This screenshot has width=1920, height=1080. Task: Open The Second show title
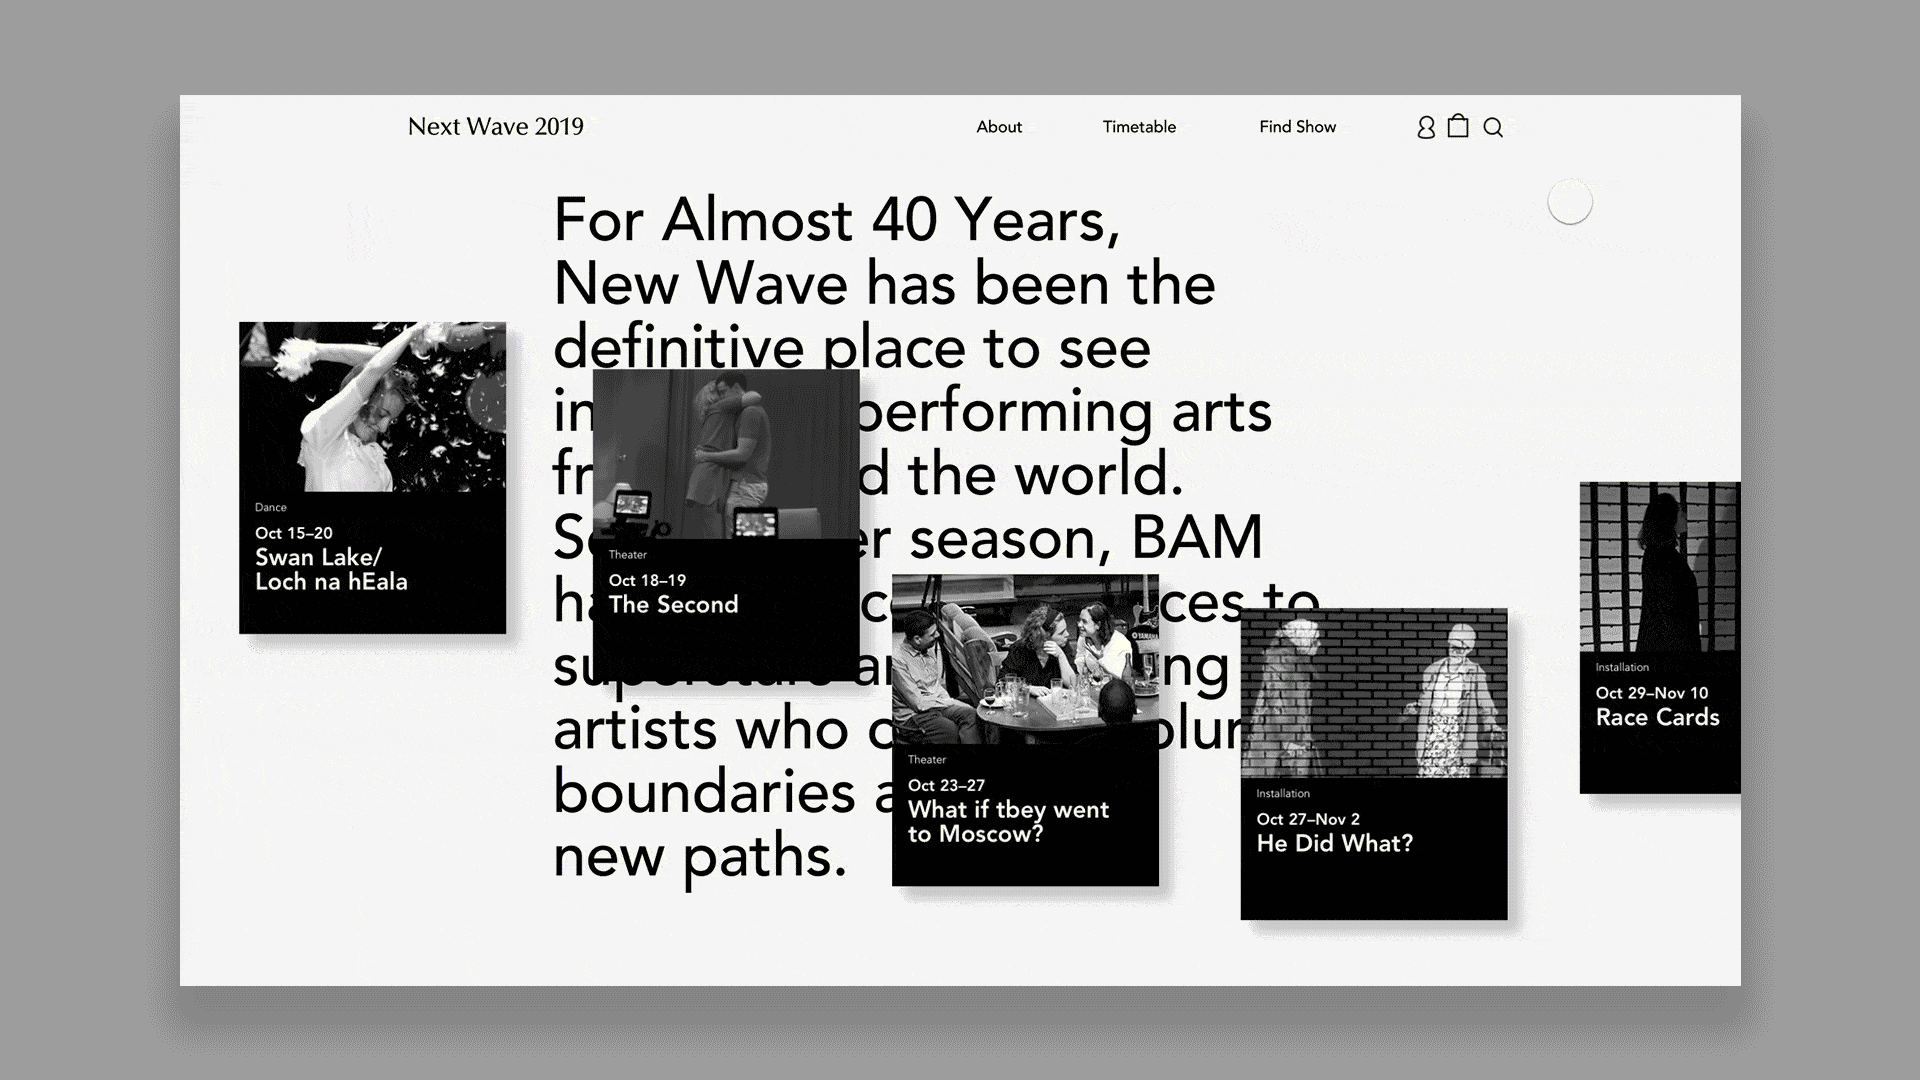click(673, 605)
